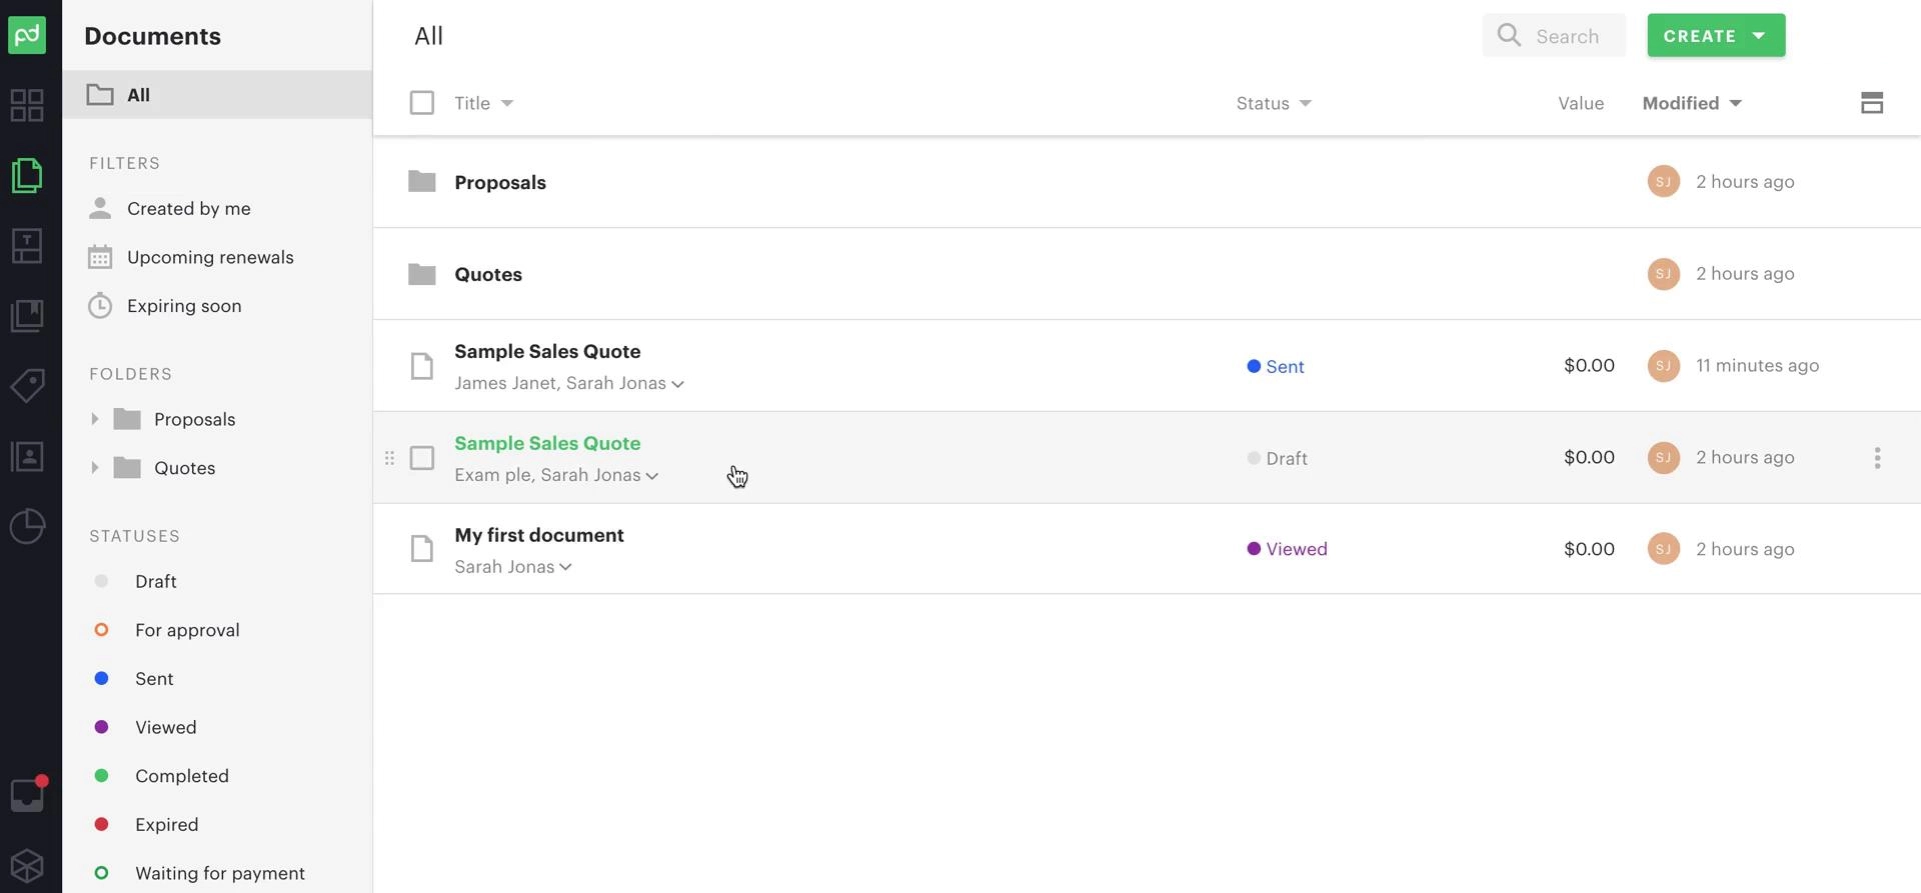Open the Content library icon in sidebar
This screenshot has height=893, width=1921.
click(x=27, y=316)
